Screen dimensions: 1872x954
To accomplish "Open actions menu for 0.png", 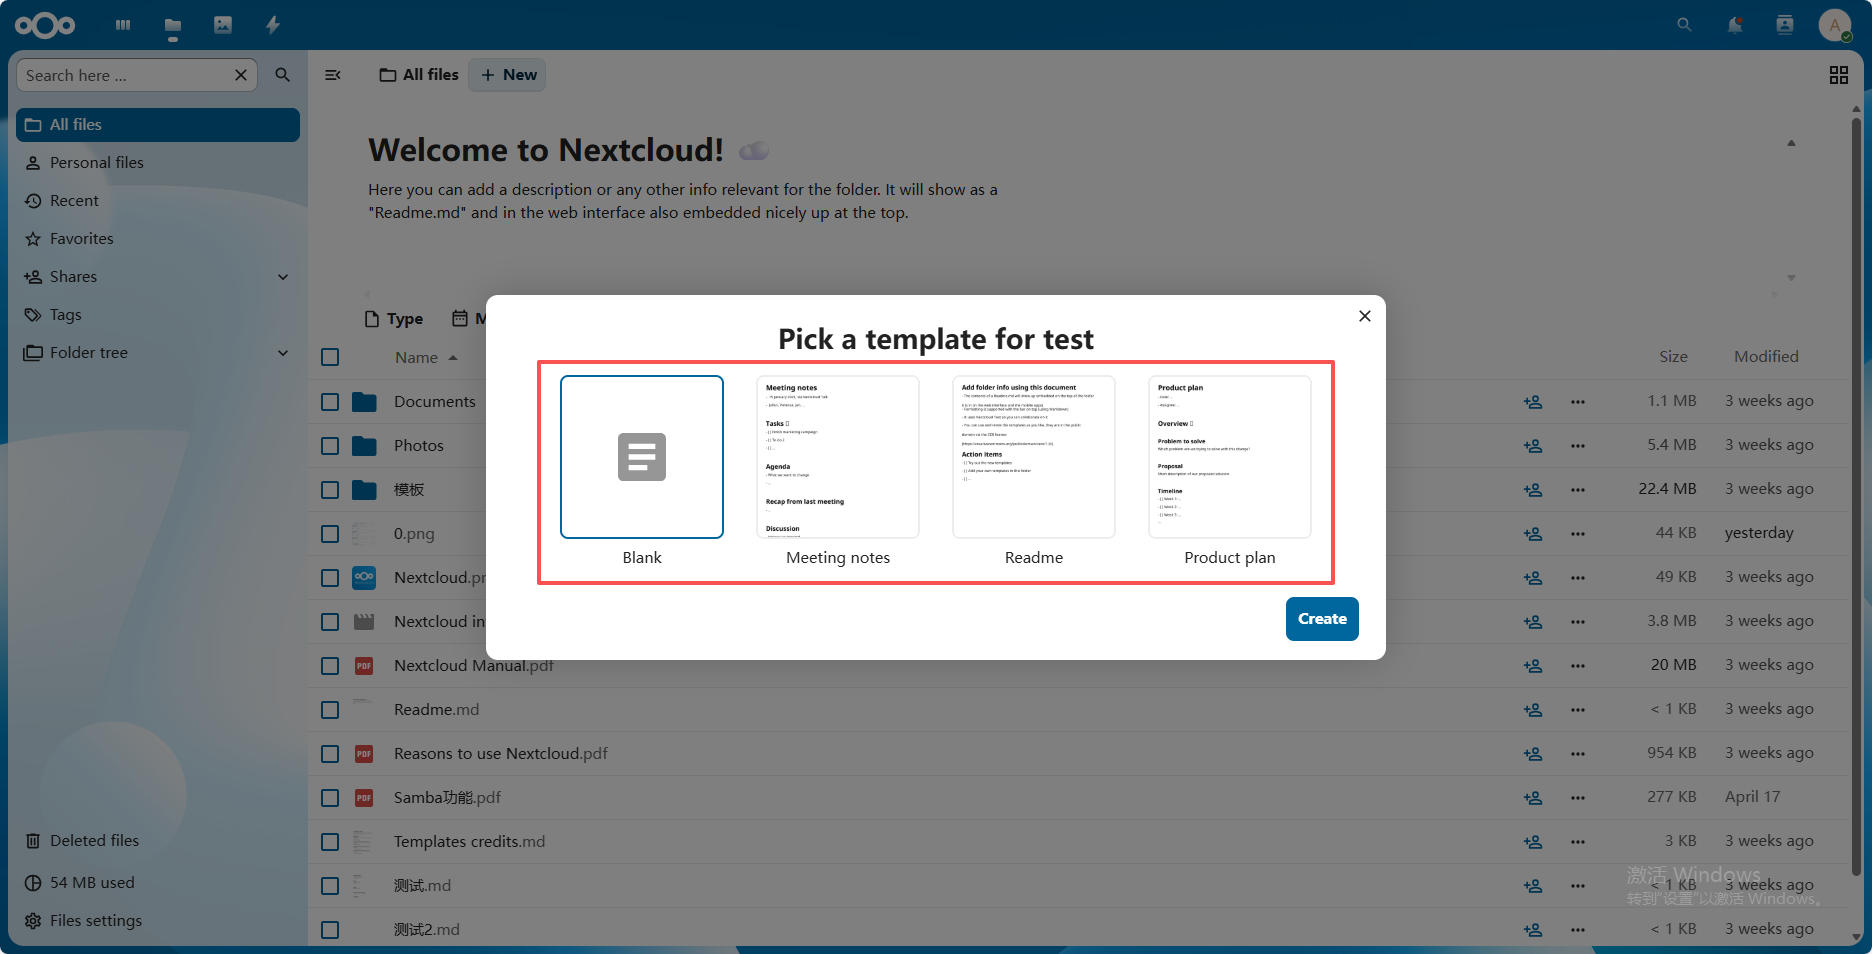I will (1578, 534).
